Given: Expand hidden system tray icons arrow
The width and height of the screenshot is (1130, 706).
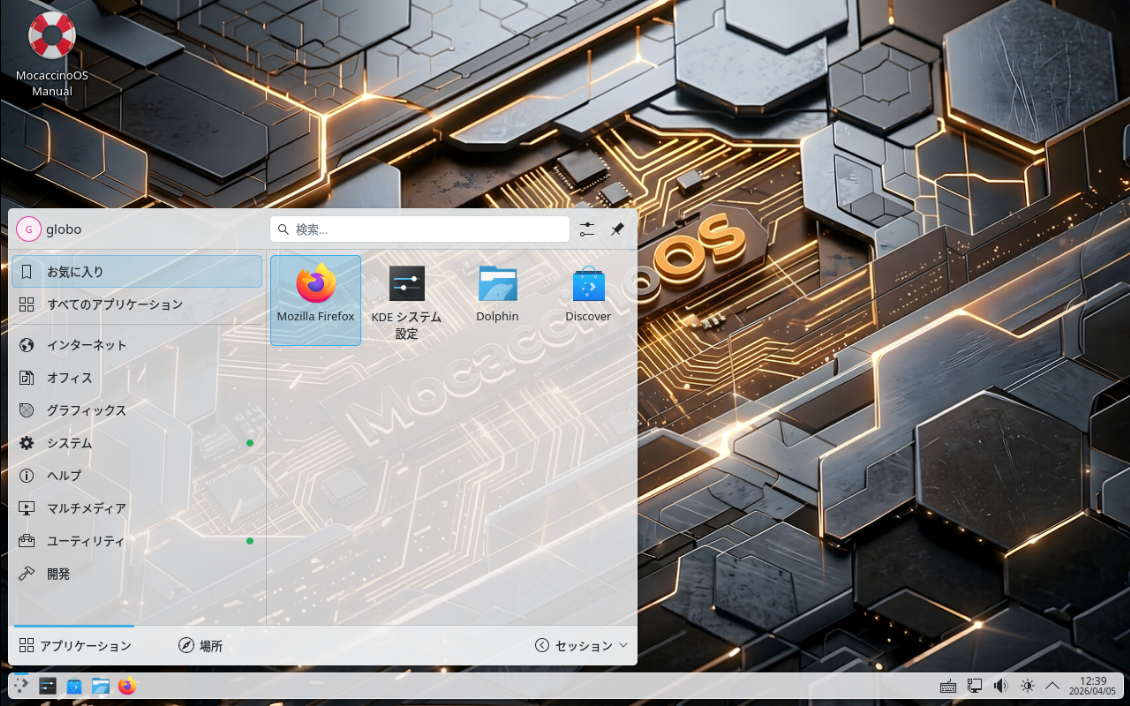Looking at the screenshot, I should click(x=1052, y=686).
